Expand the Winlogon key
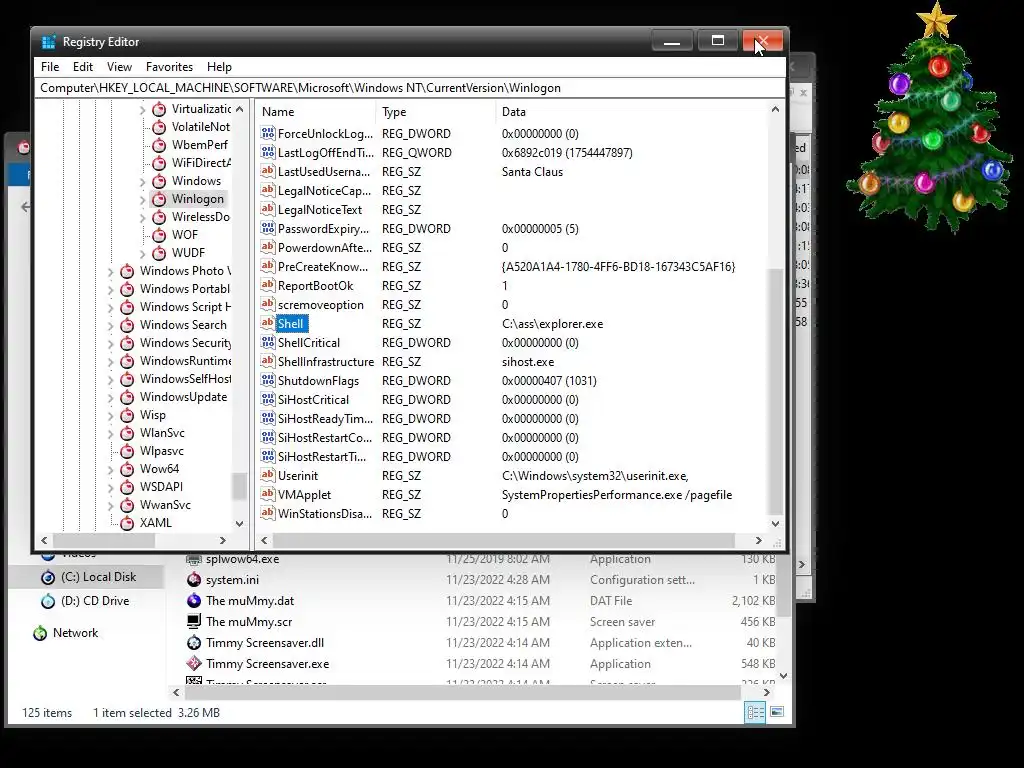 [x=142, y=200]
